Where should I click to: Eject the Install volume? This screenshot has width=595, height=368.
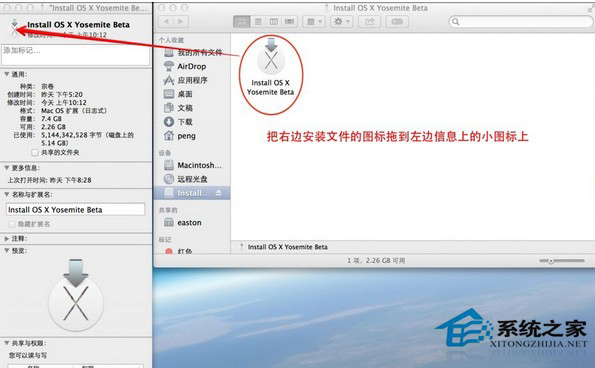point(219,193)
